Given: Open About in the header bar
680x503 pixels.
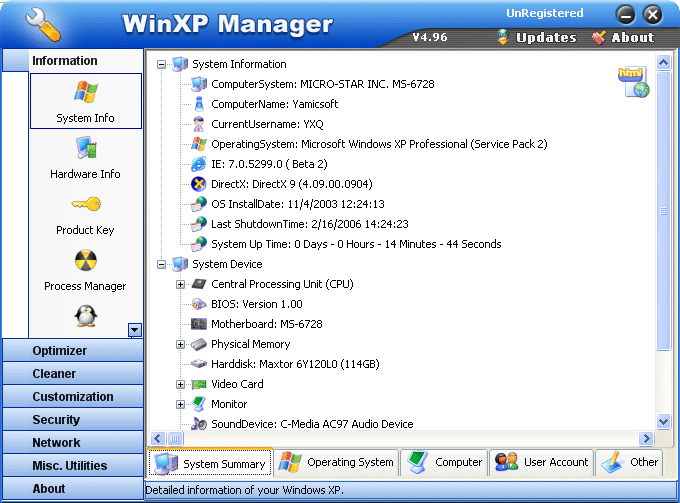Looking at the screenshot, I should pos(623,38).
